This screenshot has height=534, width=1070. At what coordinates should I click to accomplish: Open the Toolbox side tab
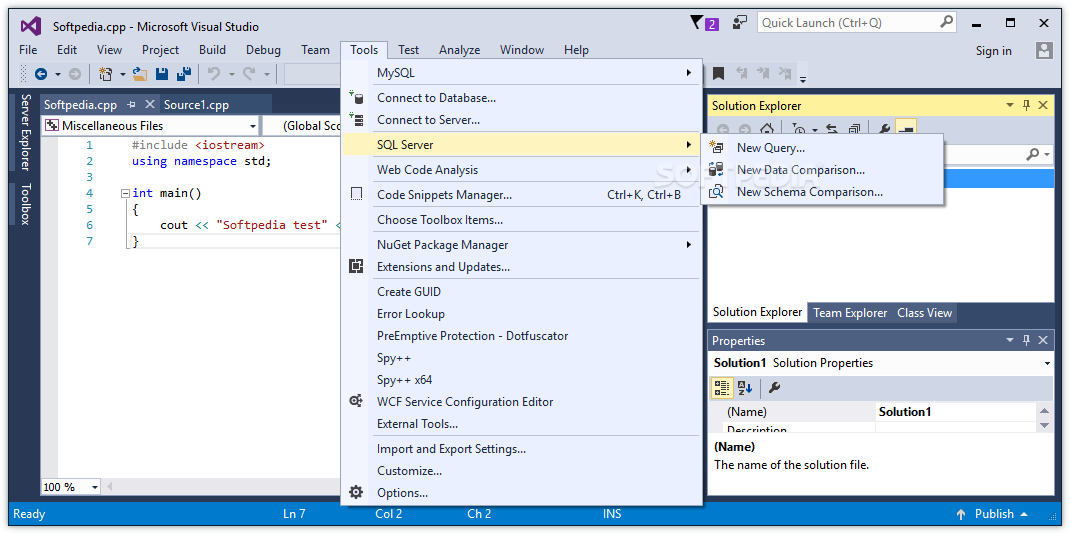(x=25, y=204)
